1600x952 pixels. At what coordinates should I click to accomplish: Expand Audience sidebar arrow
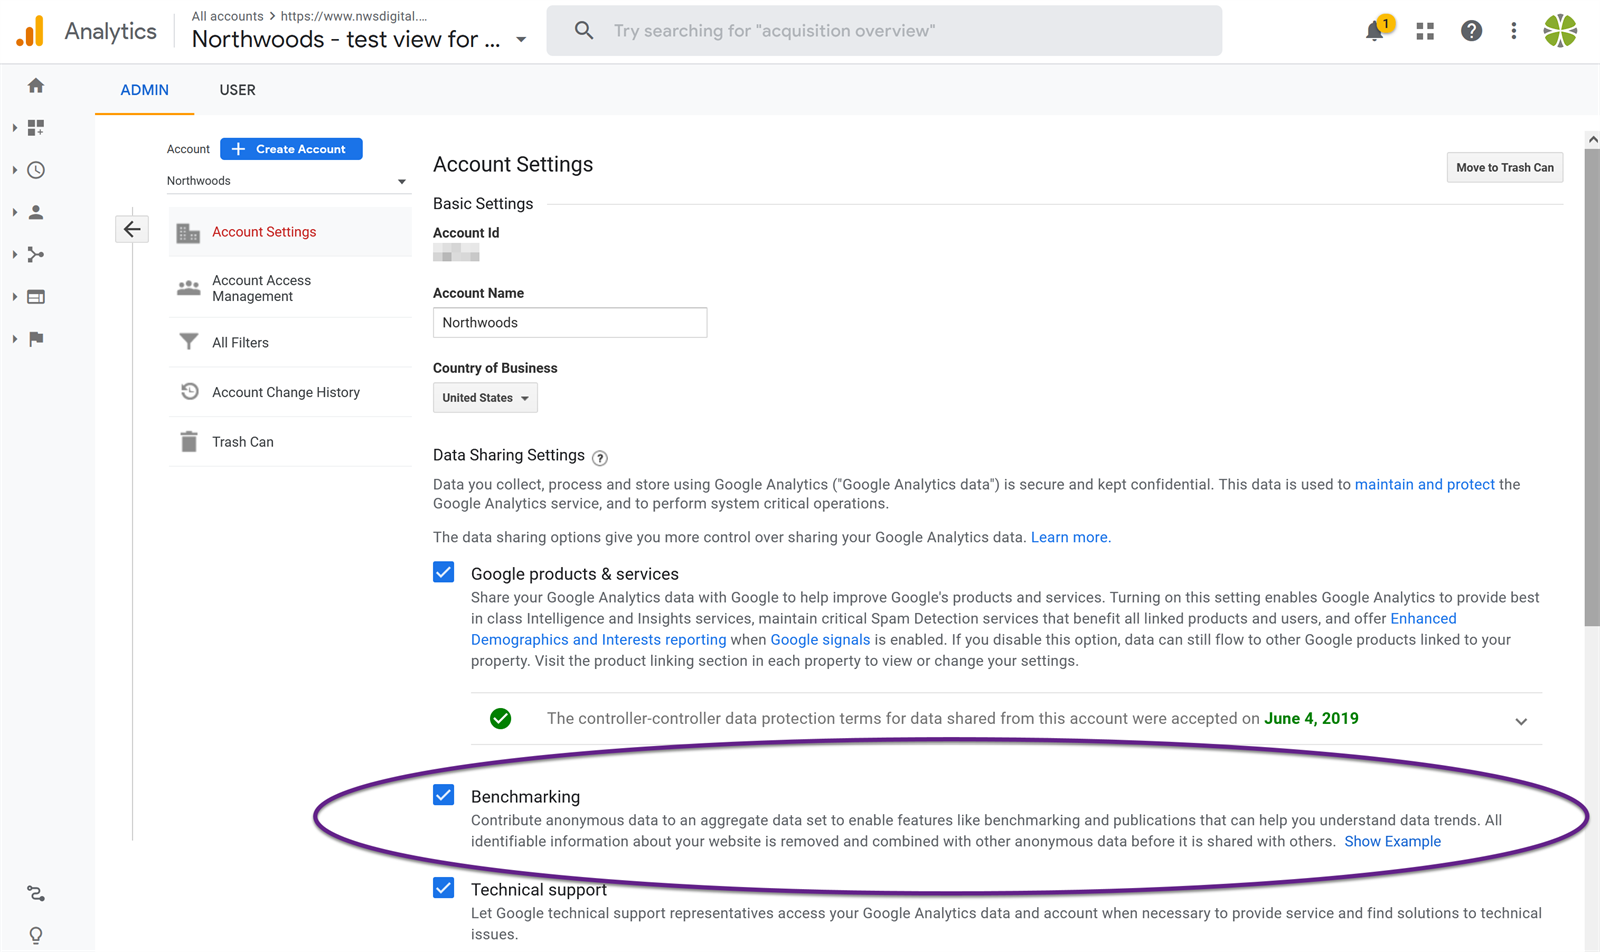tap(14, 212)
